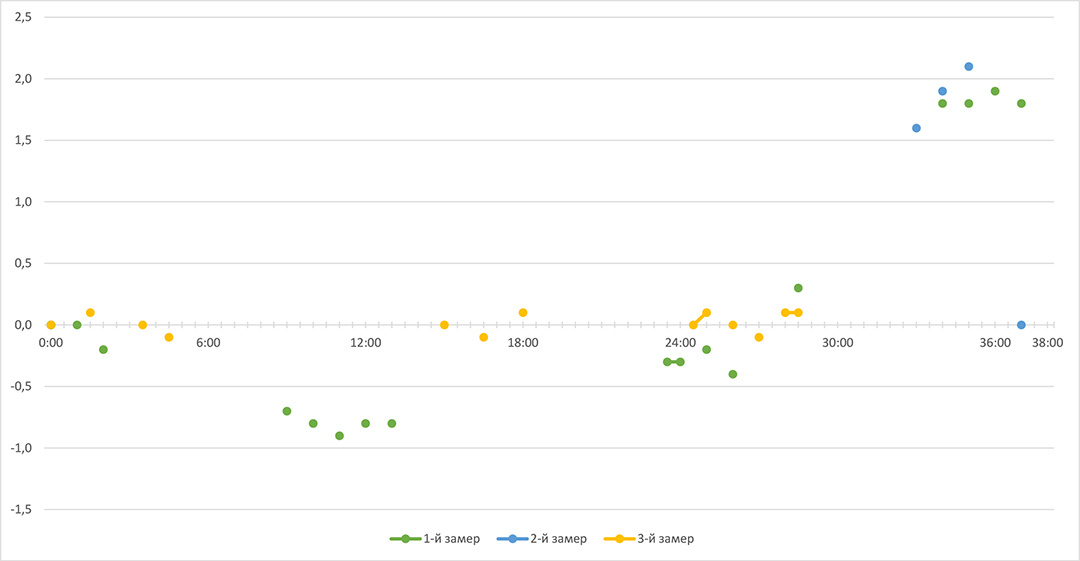
Task: Select the "38:00" axis label
Action: pos(1047,343)
